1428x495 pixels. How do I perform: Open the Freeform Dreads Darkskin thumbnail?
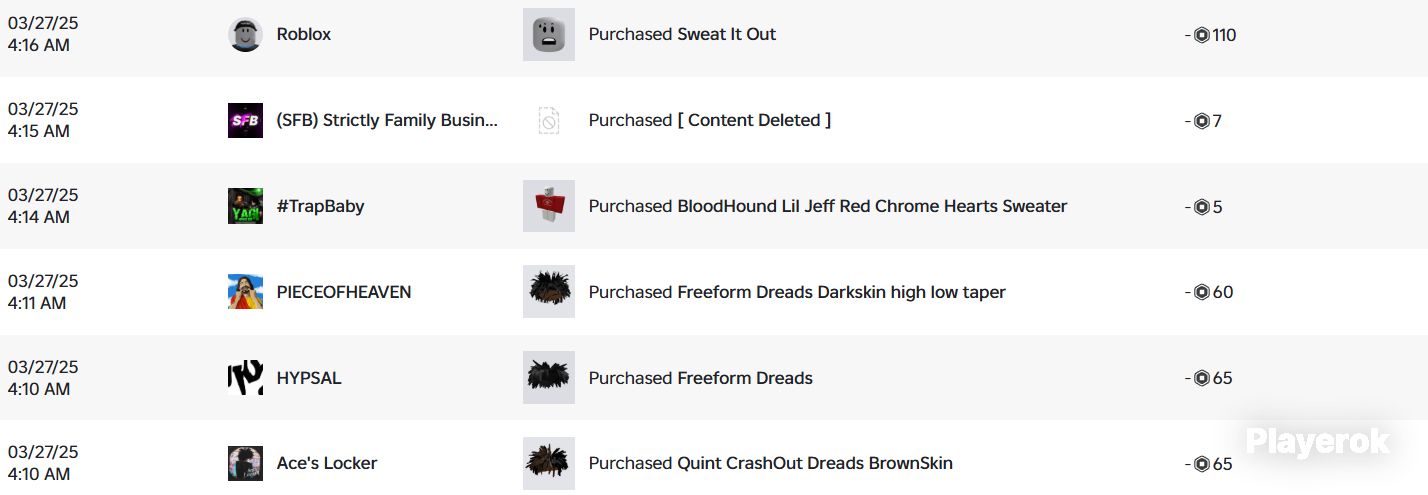coord(549,292)
